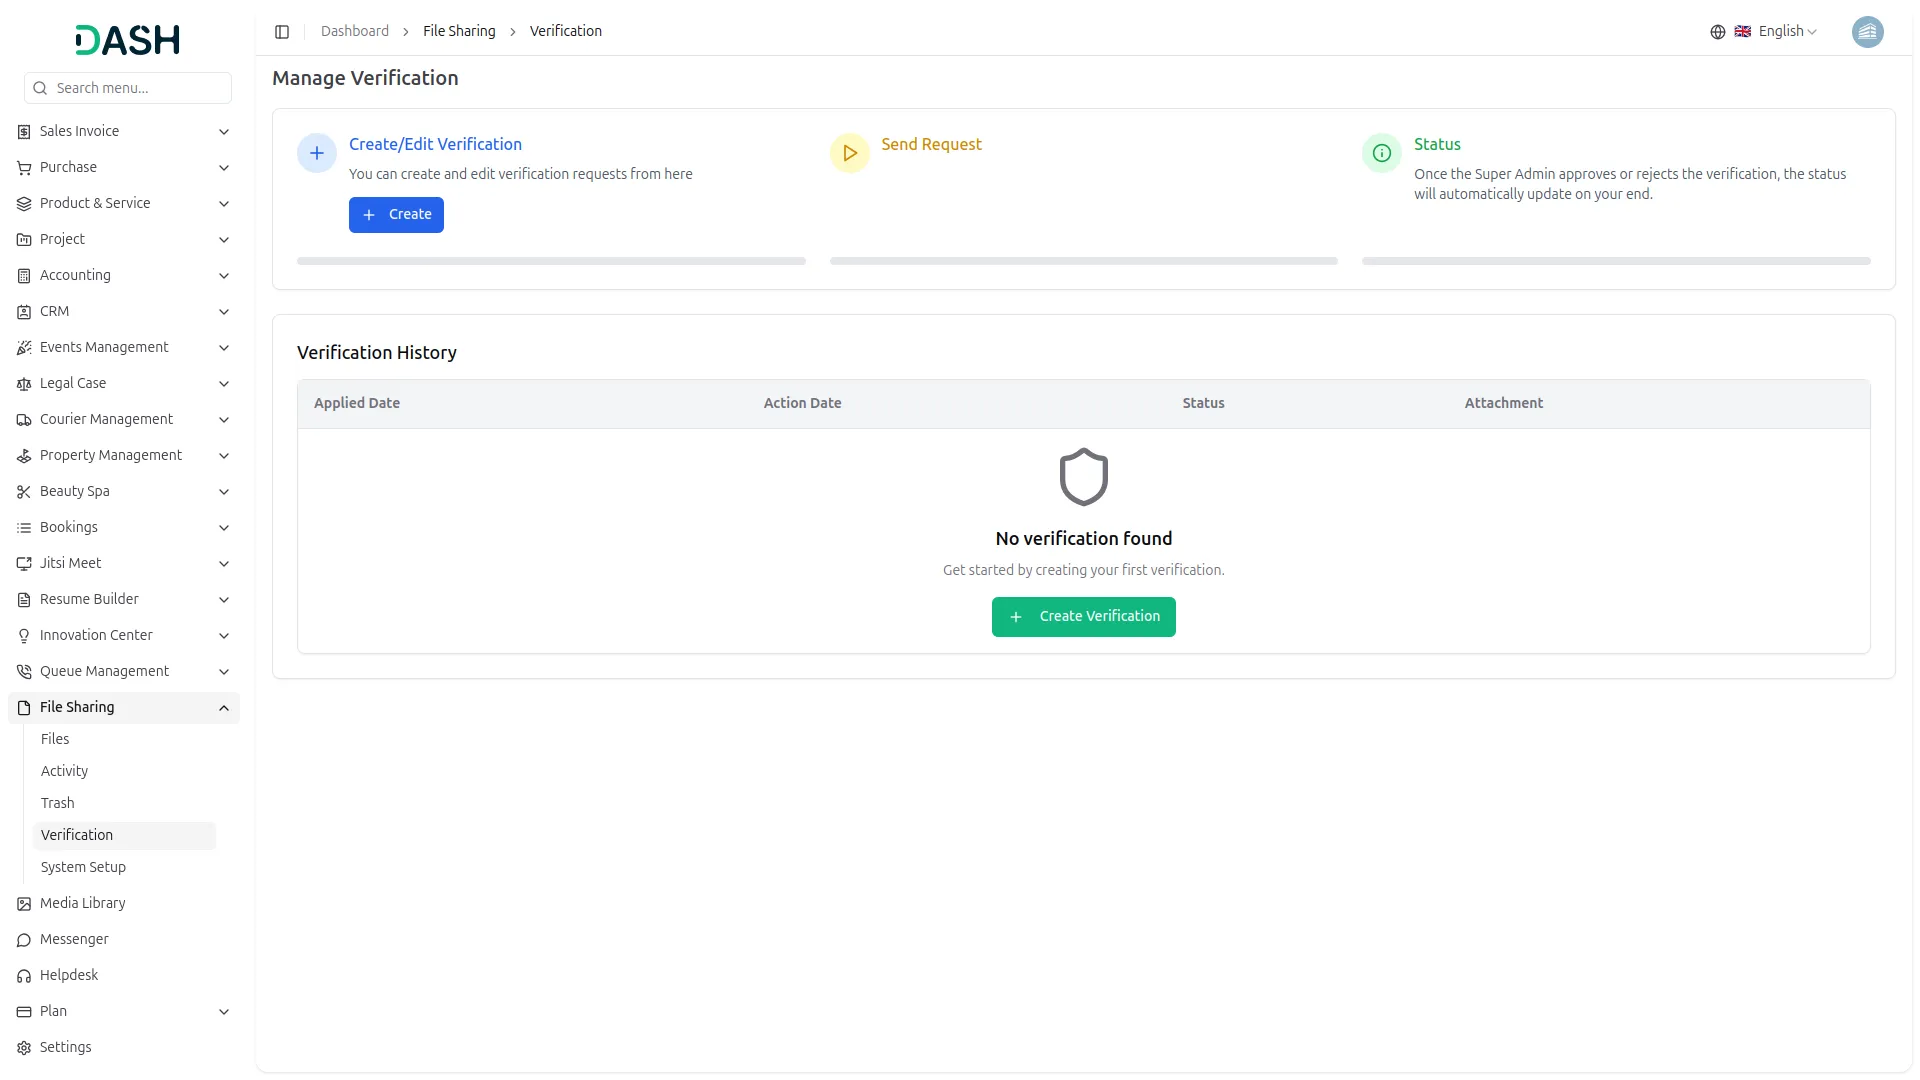The width and height of the screenshot is (1920, 1080).
Task: Open the English language dropdown
Action: (x=1781, y=31)
